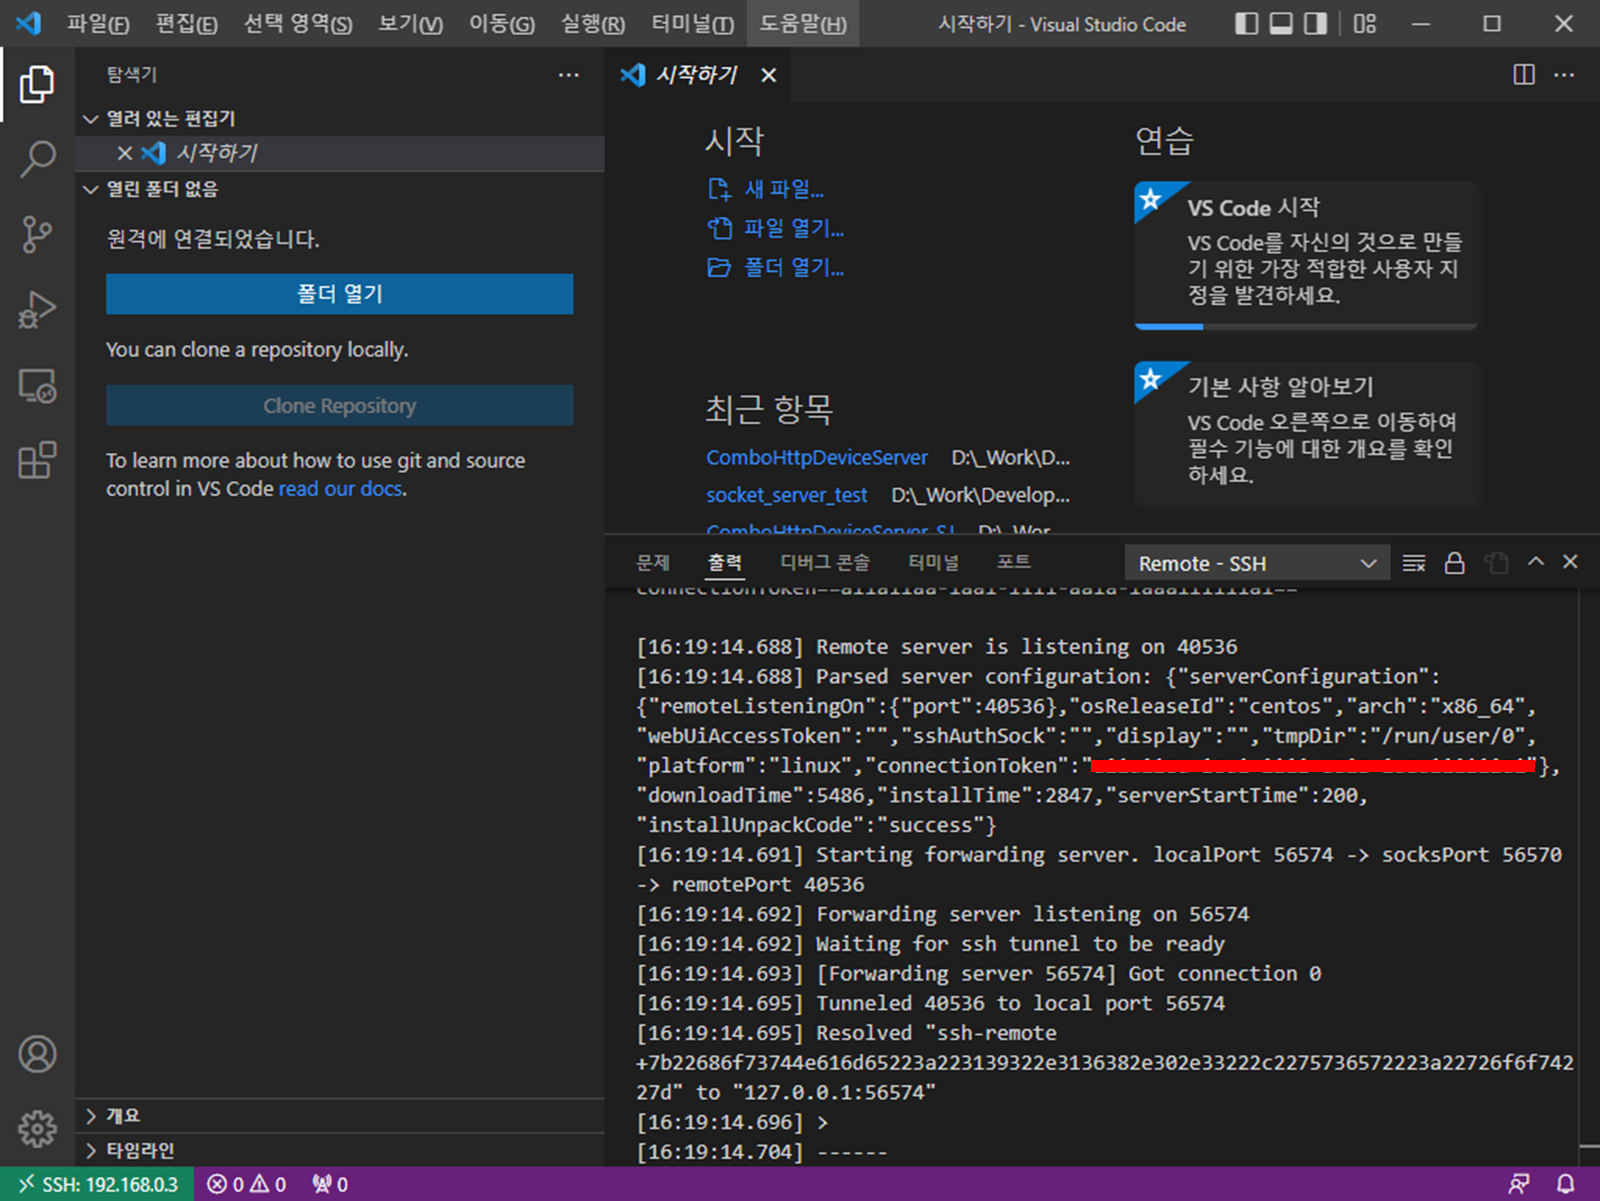Switch to the 포트 panel tab
The image size is (1600, 1201).
1013,562
